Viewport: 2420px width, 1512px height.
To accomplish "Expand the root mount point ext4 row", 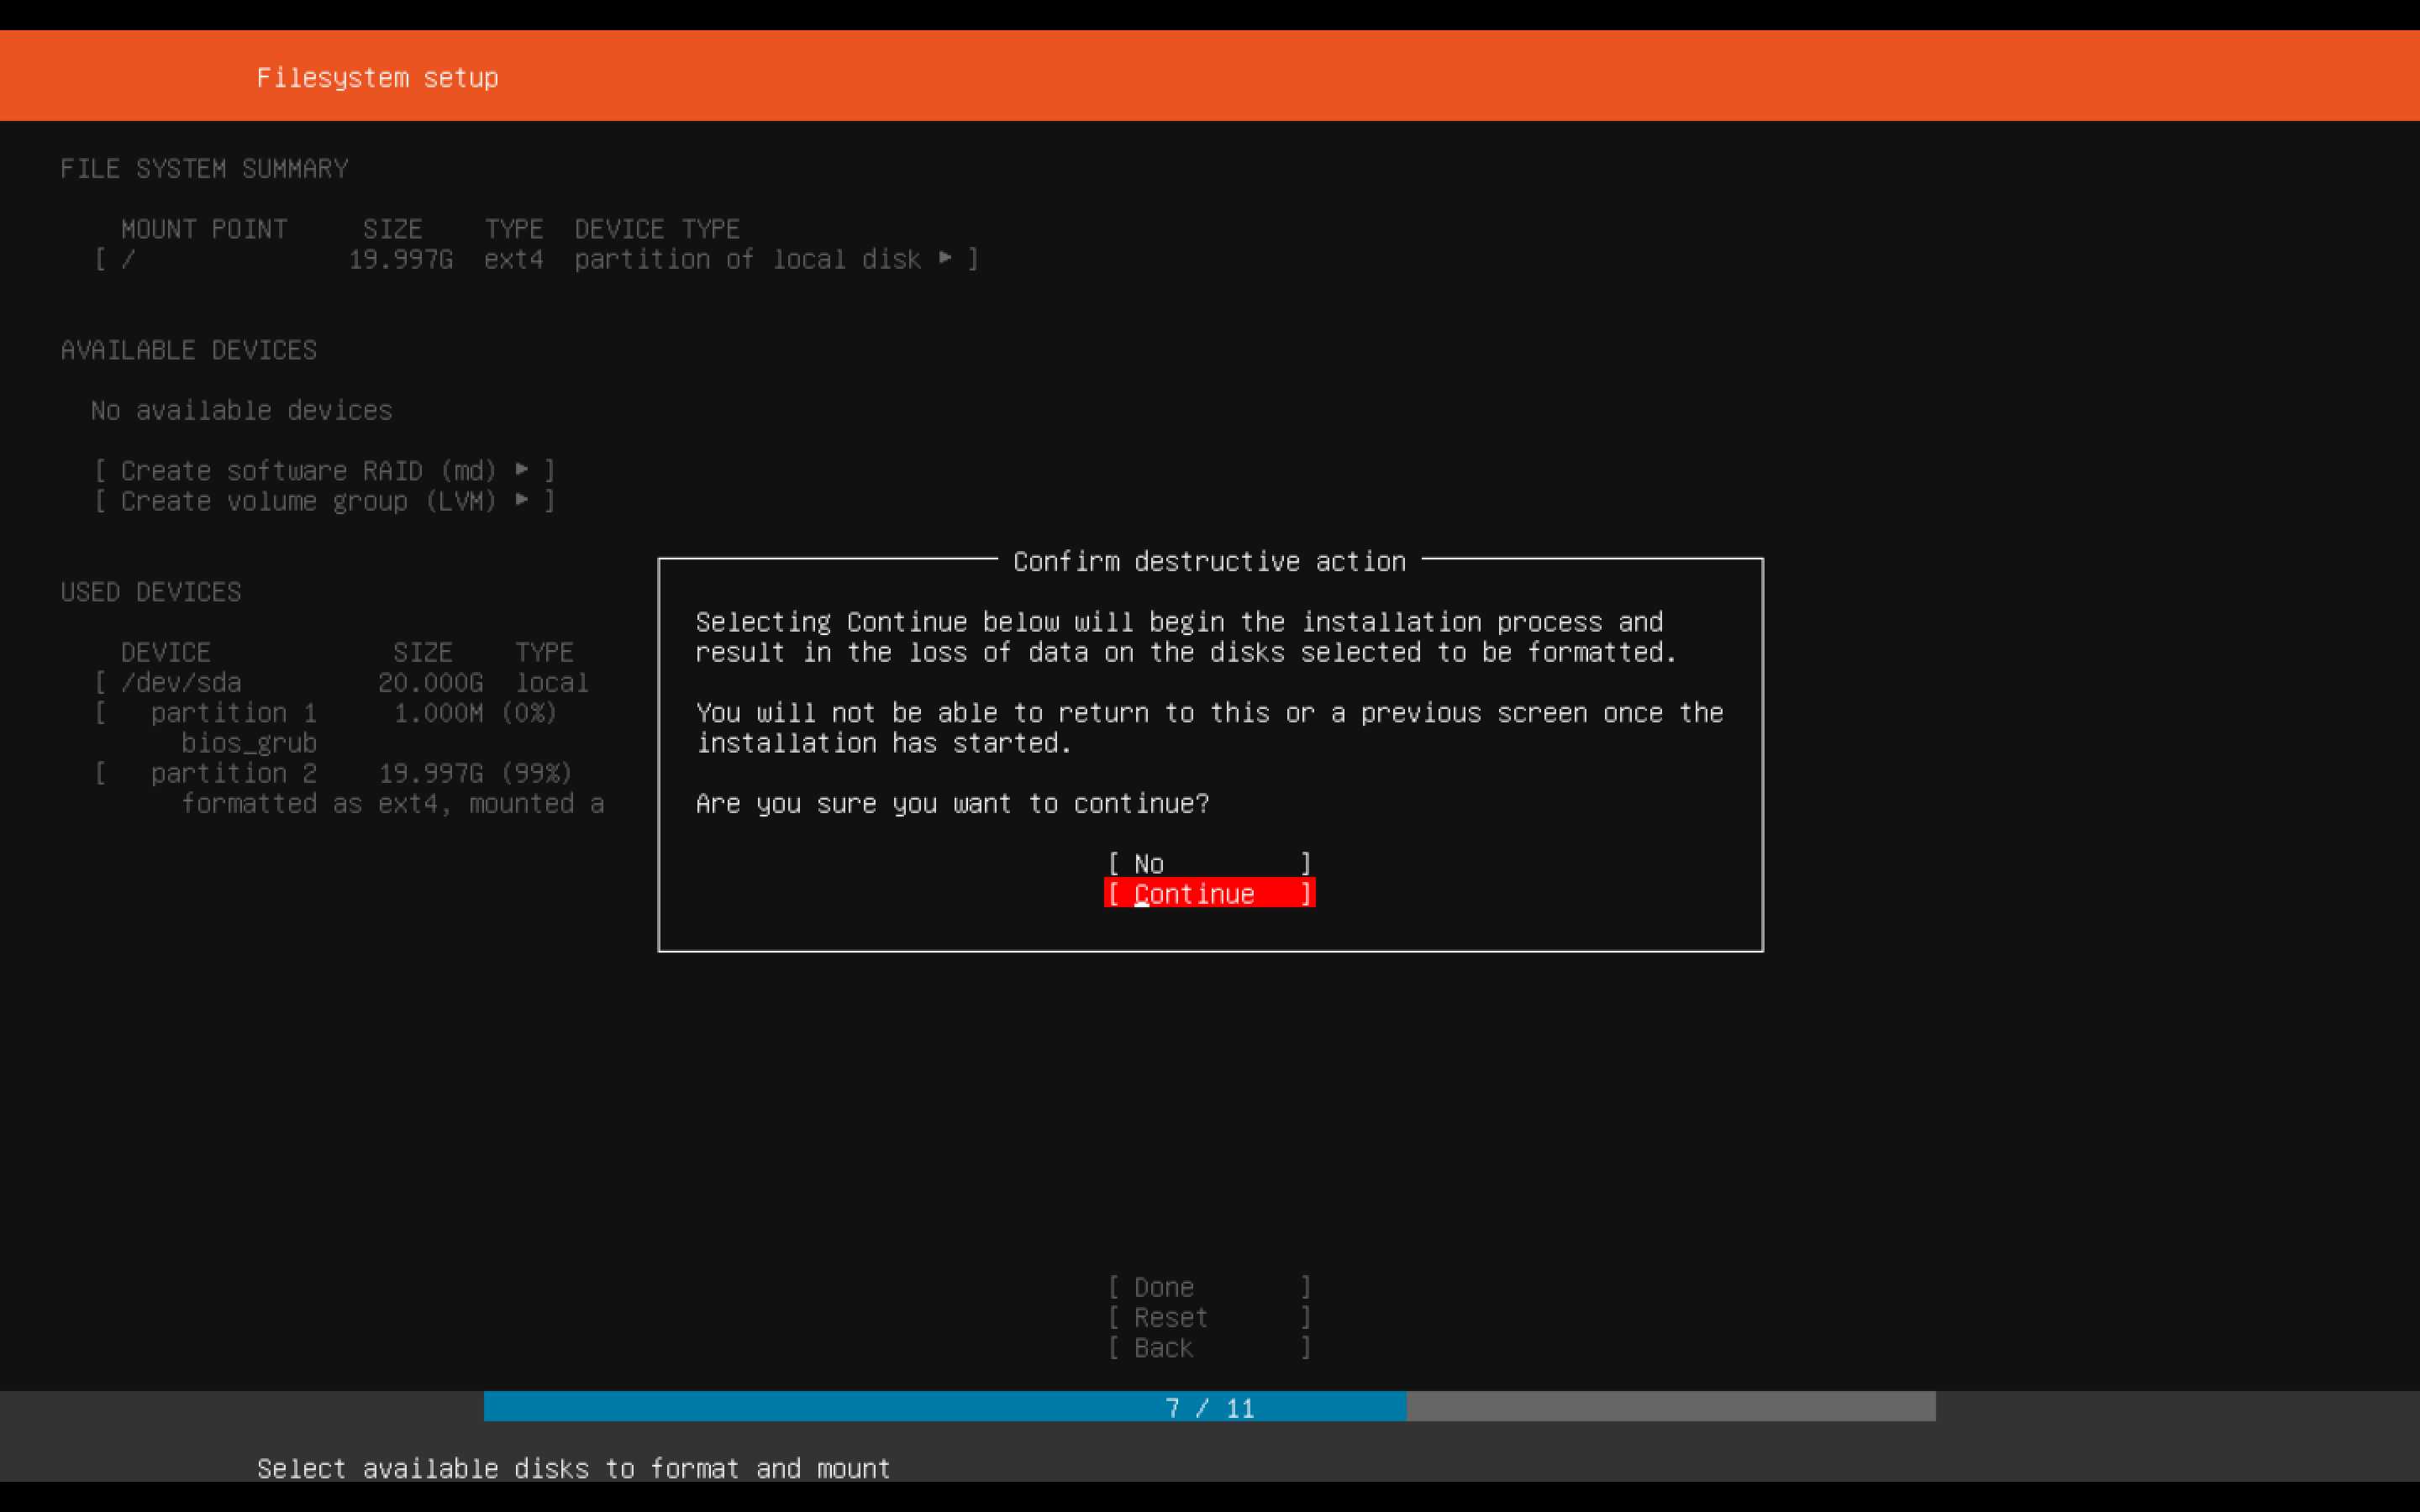I will (x=537, y=259).
